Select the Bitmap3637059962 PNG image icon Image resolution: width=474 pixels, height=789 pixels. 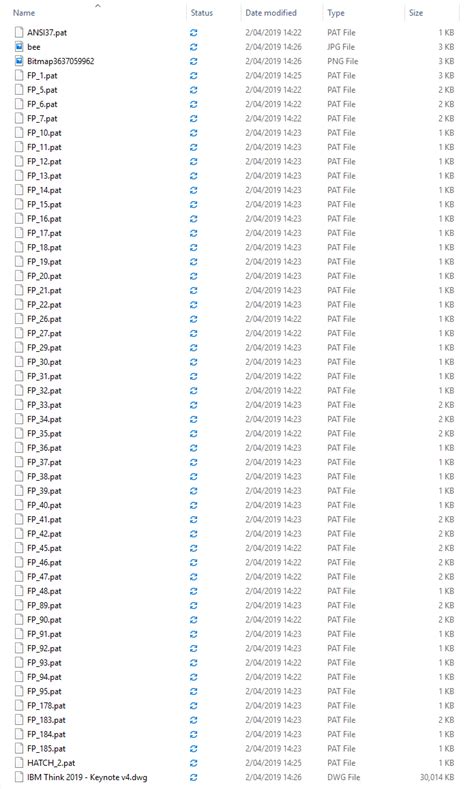[19, 61]
